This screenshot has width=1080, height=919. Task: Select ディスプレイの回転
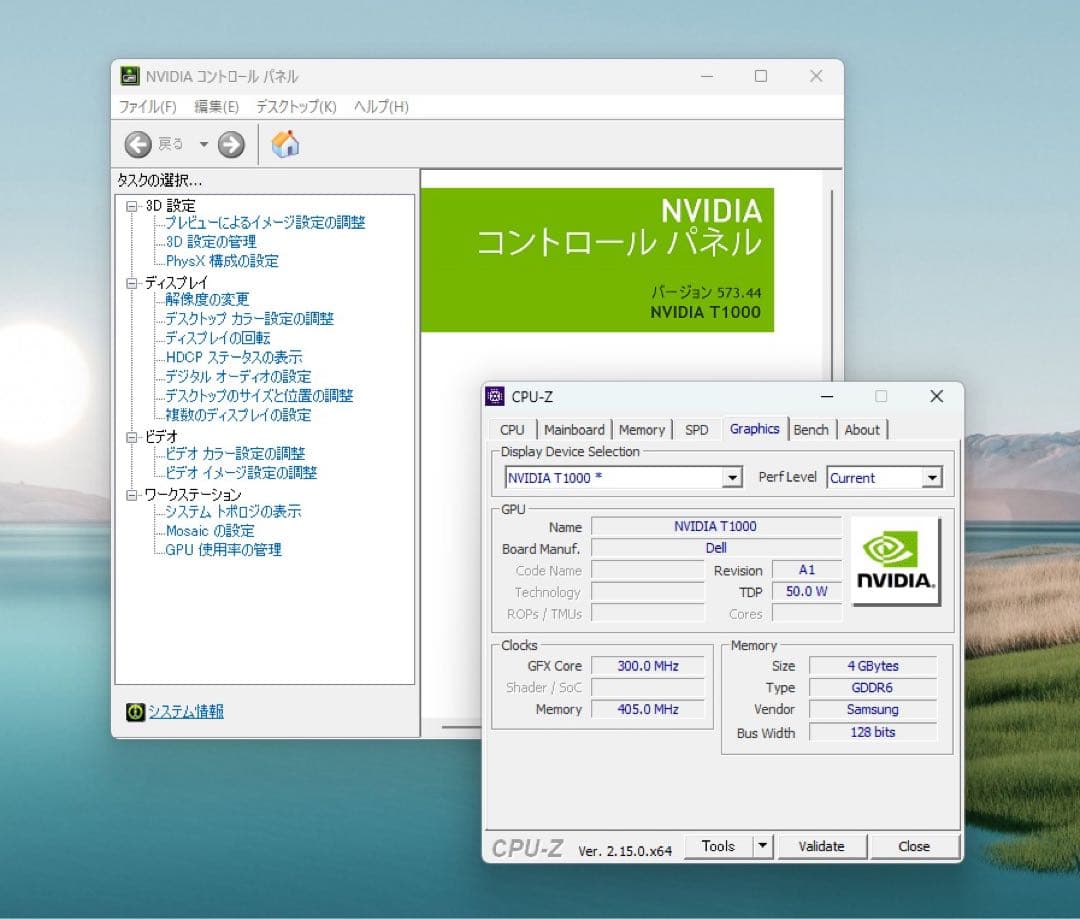(218, 338)
